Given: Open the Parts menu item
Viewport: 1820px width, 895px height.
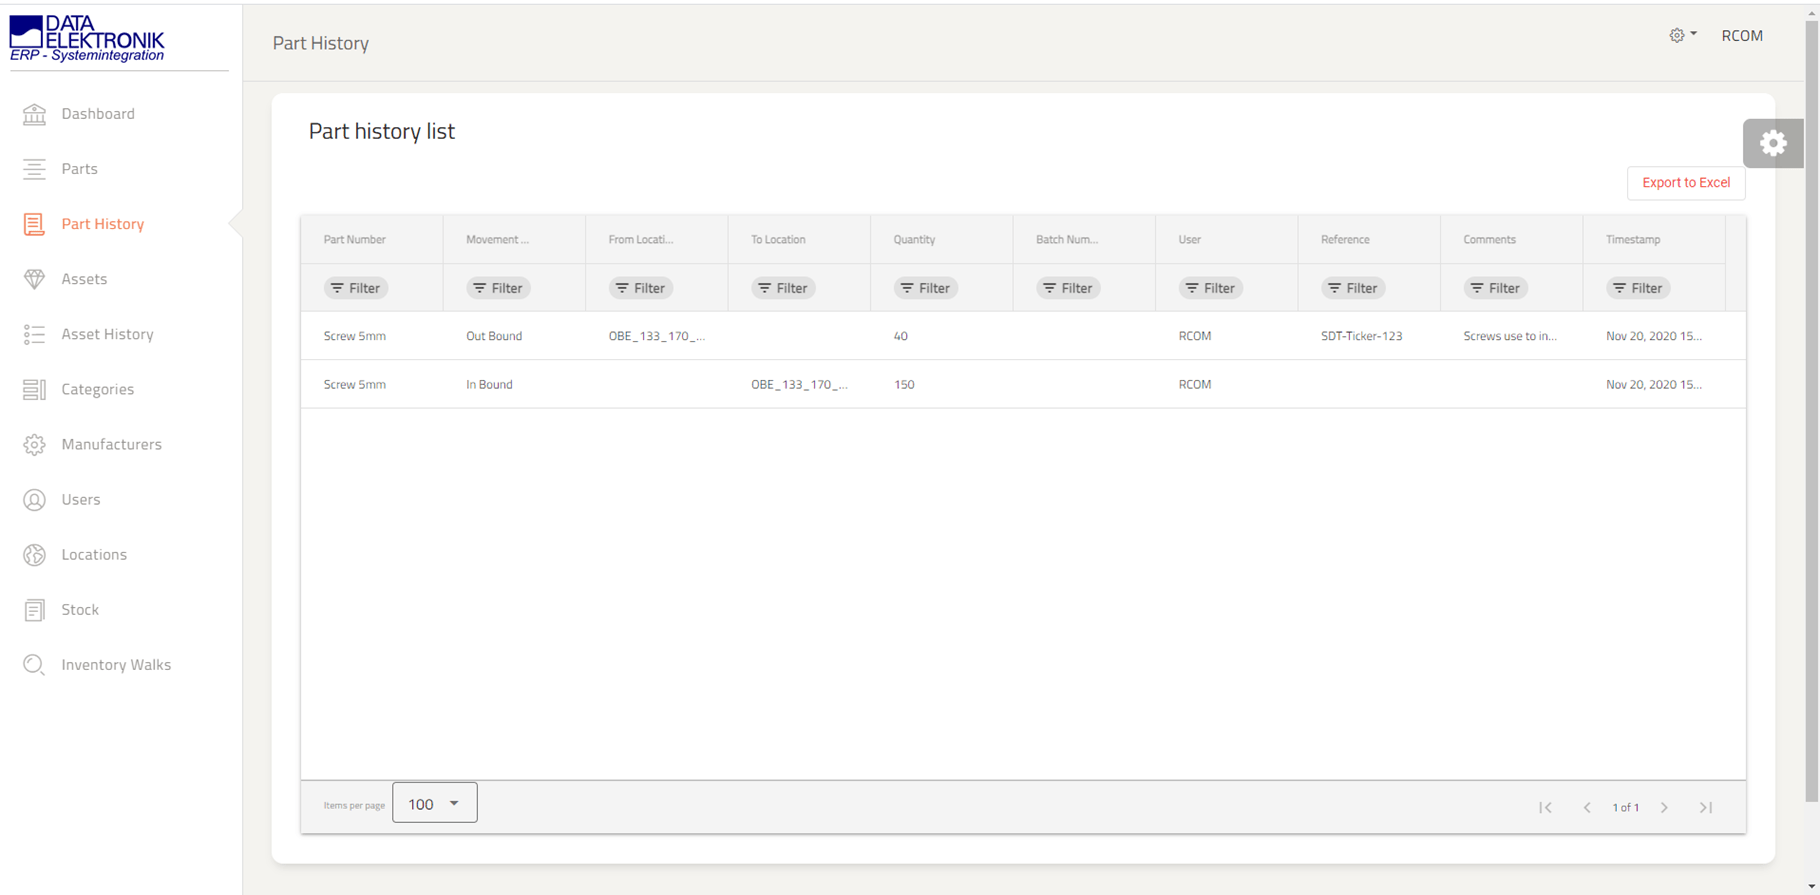Looking at the screenshot, I should point(79,169).
